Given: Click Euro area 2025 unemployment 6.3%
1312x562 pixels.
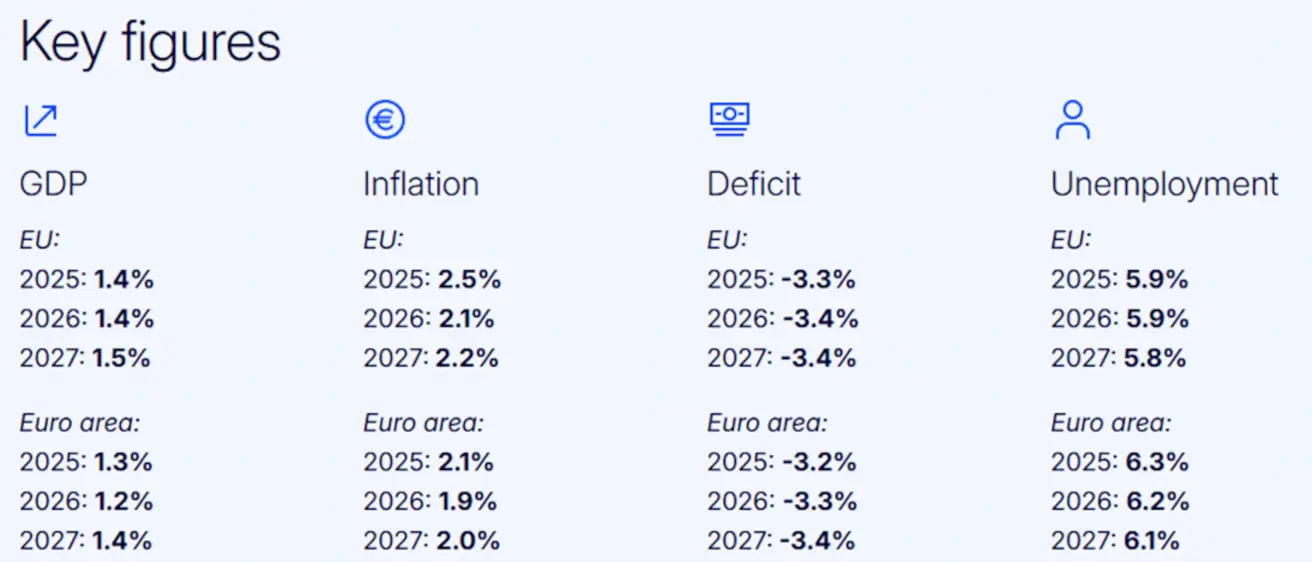Looking at the screenshot, I should [x=1157, y=462].
